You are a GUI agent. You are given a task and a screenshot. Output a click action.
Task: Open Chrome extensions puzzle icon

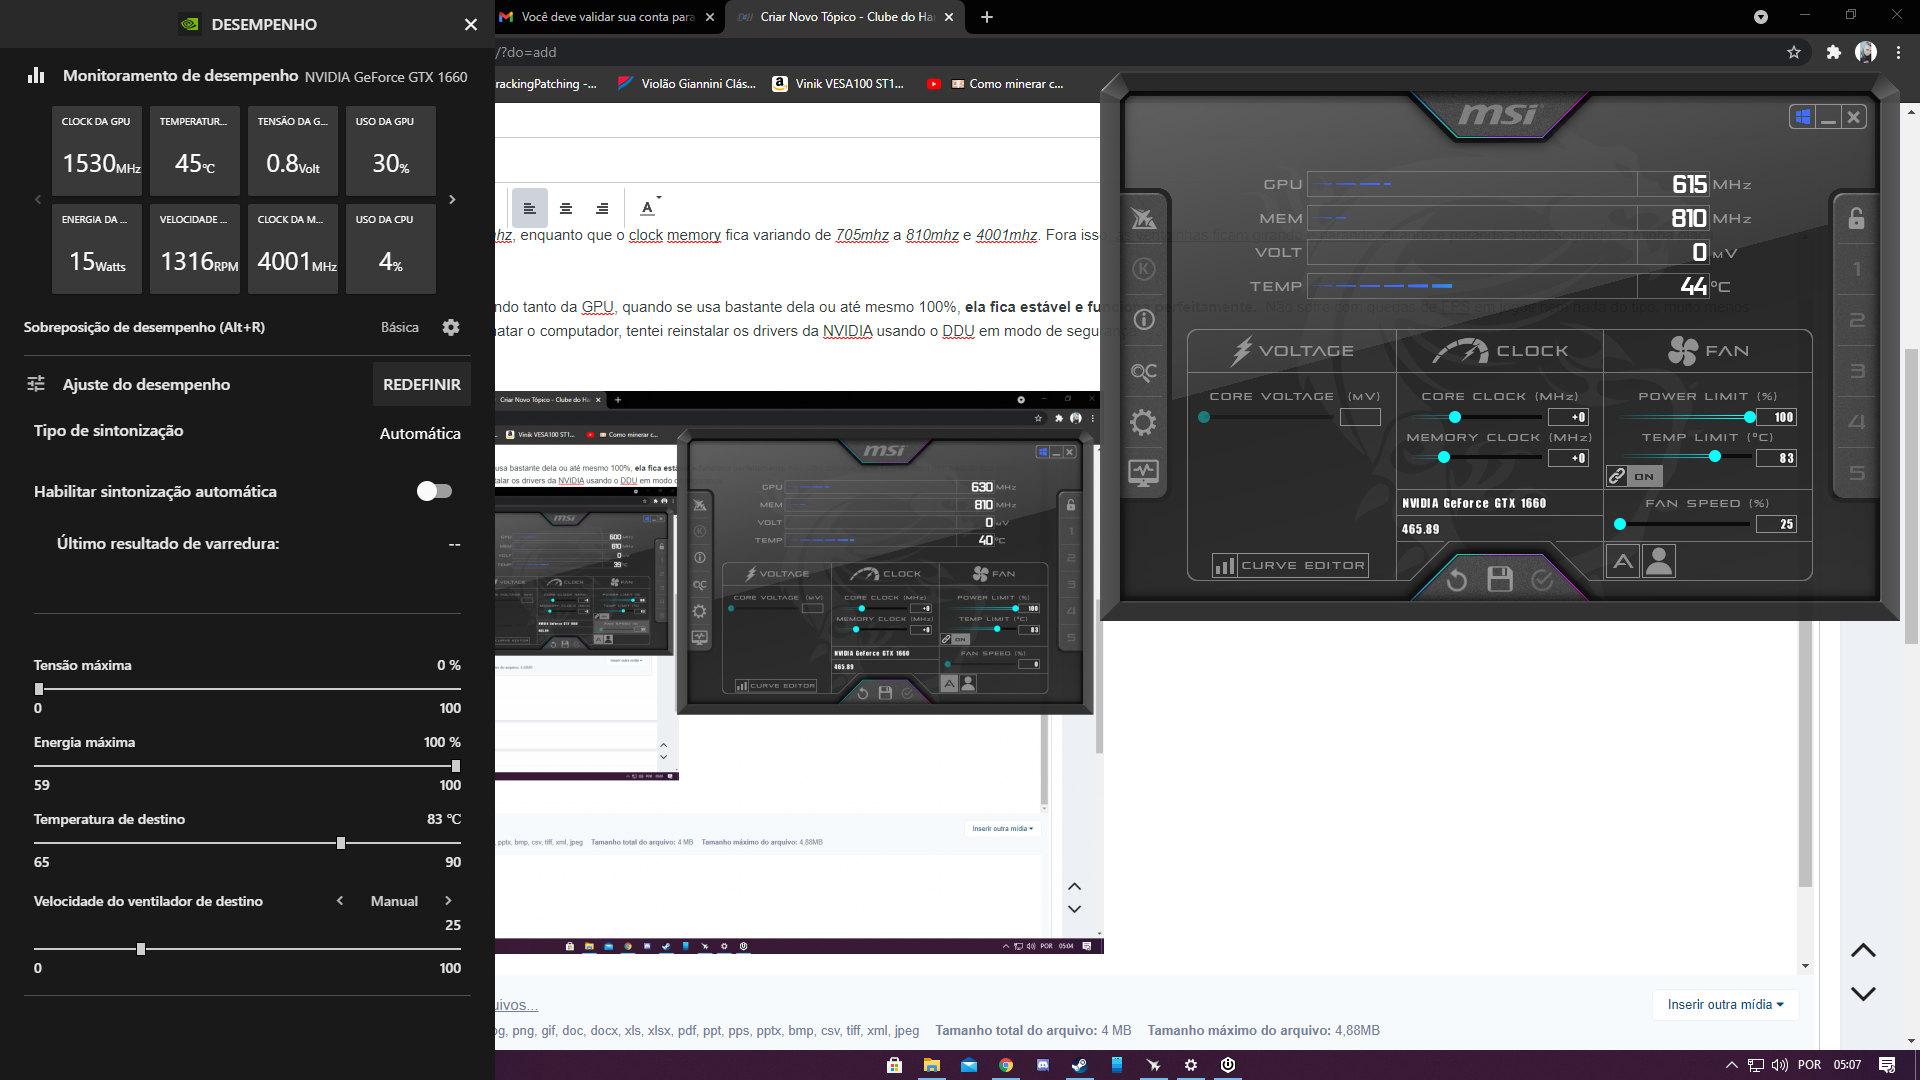tap(1833, 52)
